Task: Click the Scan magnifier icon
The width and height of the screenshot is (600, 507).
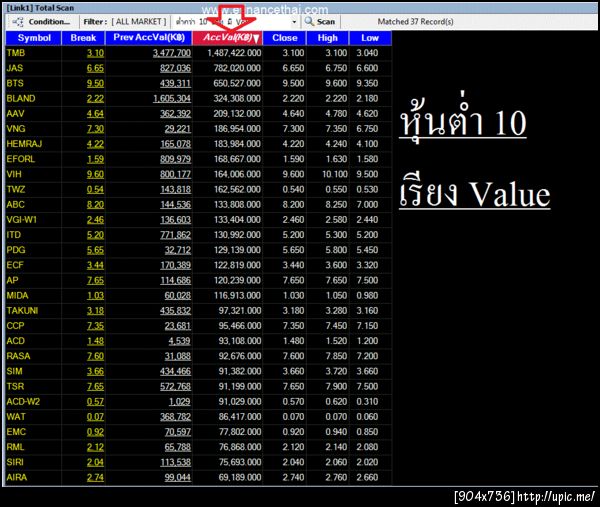Action: tap(309, 22)
